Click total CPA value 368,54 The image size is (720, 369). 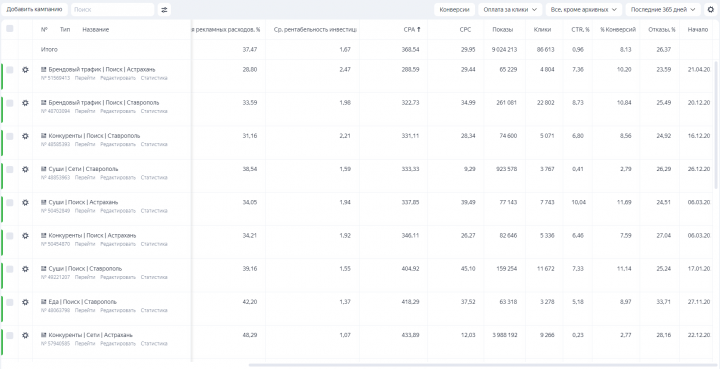tap(411, 49)
